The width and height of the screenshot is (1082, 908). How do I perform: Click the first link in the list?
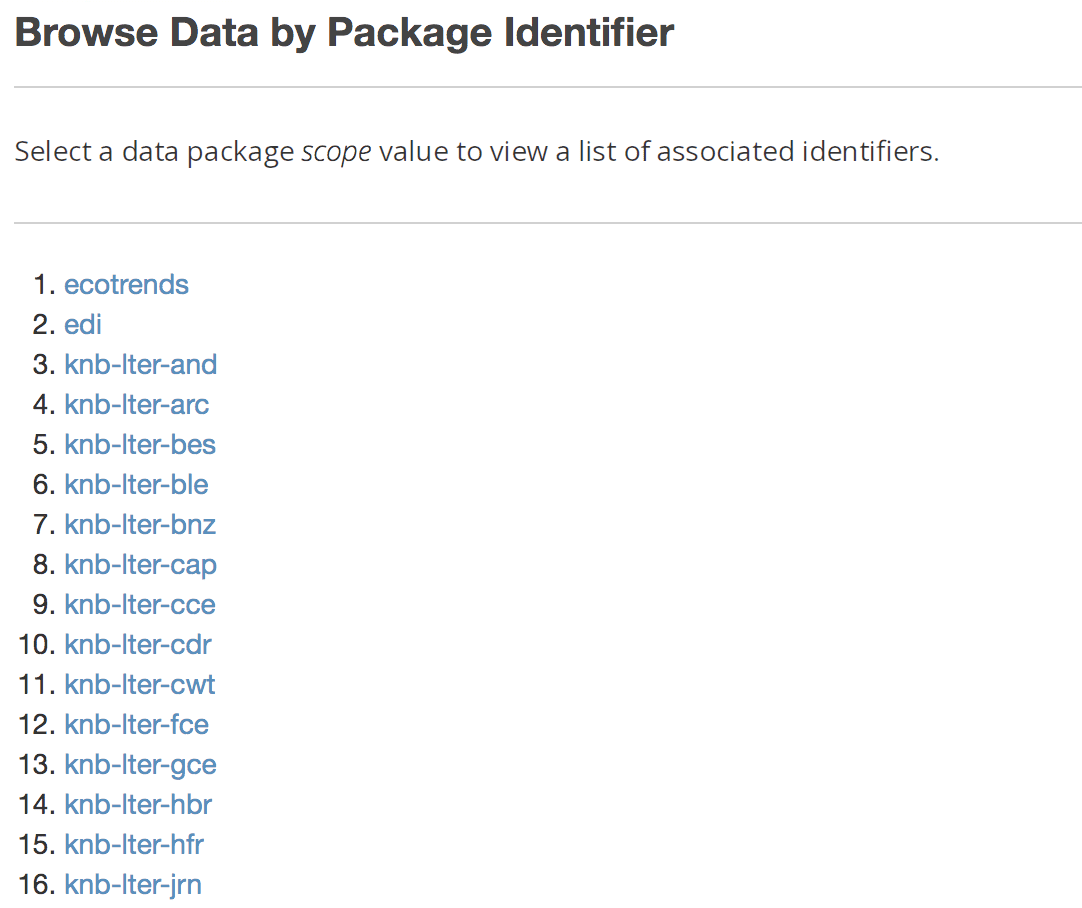126,284
